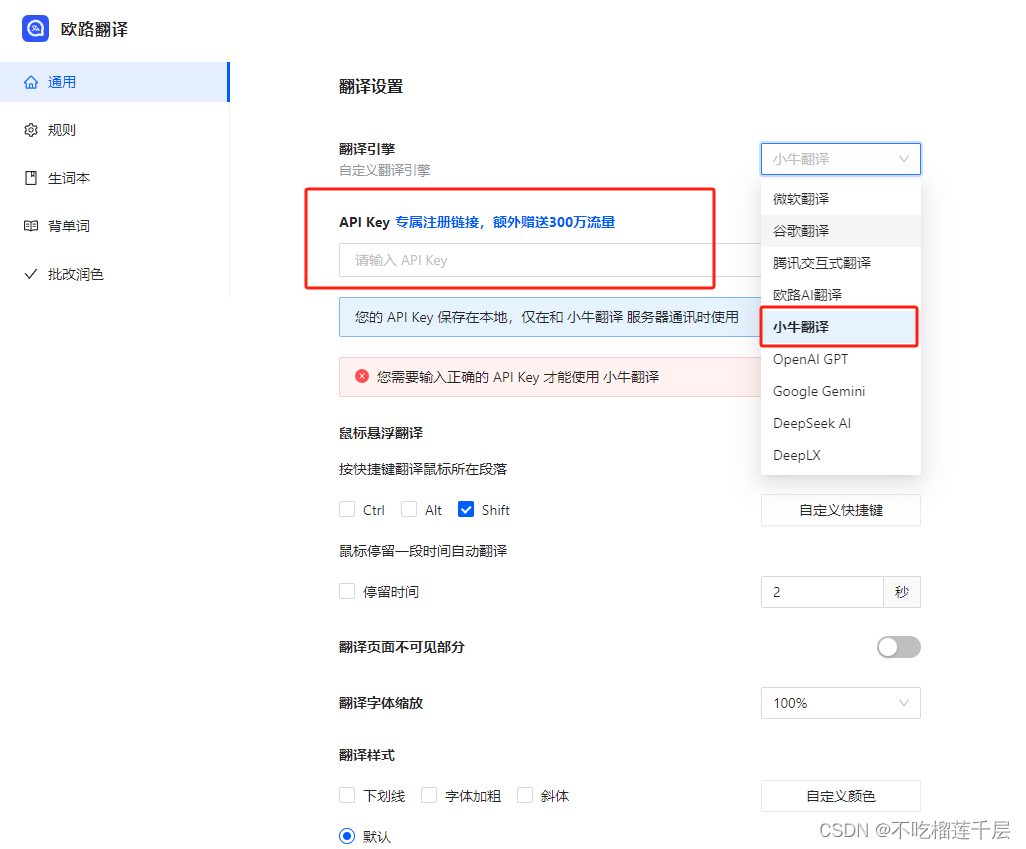Switch to the 背单词 page
The width and height of the screenshot is (1026, 849).
tap(115, 226)
